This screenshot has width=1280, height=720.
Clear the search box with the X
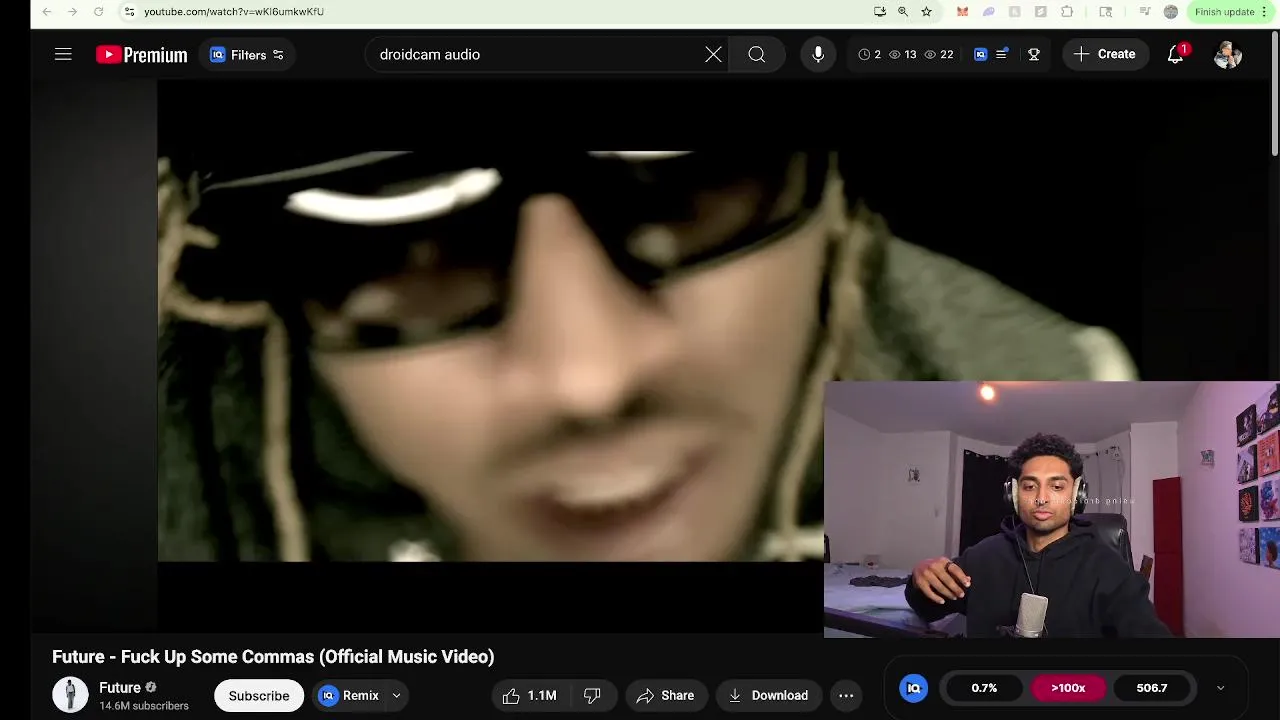[x=713, y=55]
